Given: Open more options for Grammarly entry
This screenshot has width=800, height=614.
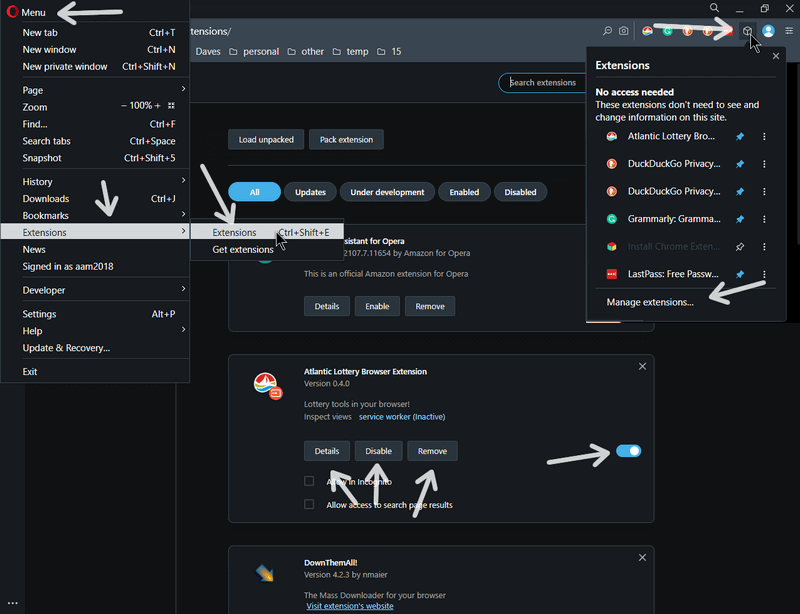Looking at the screenshot, I should (x=764, y=219).
